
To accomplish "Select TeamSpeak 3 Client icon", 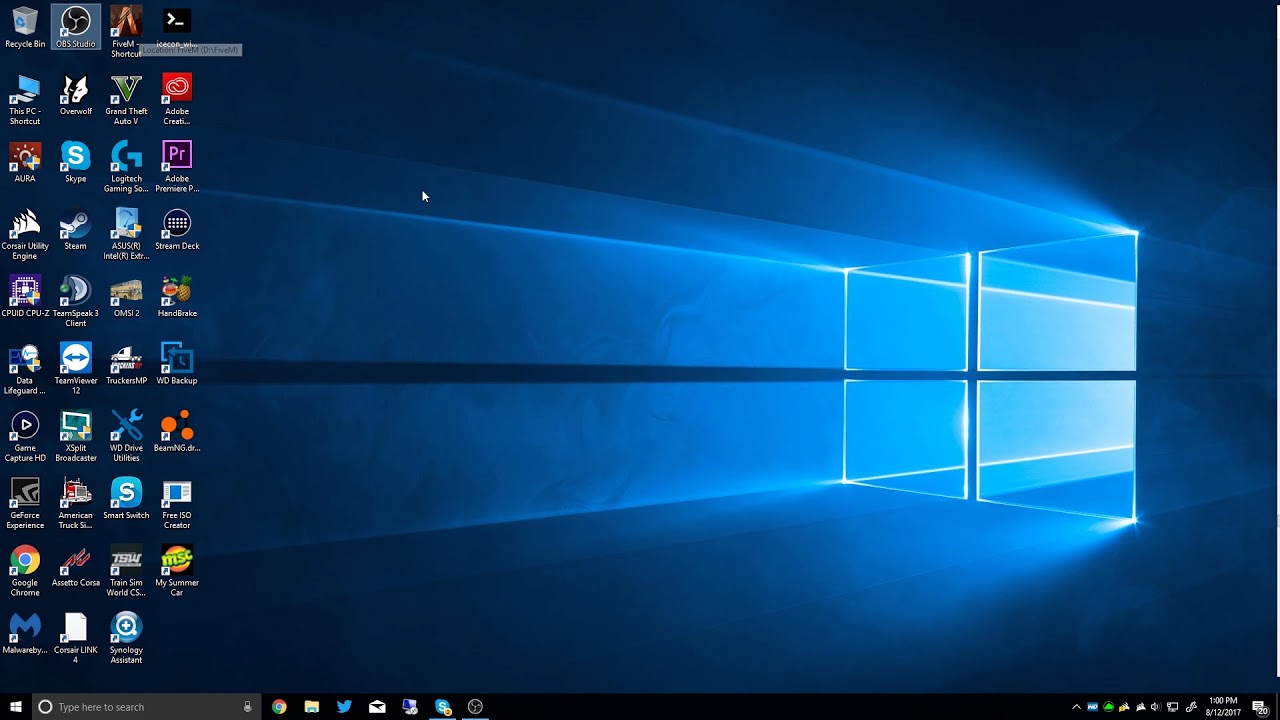I will point(76,301).
